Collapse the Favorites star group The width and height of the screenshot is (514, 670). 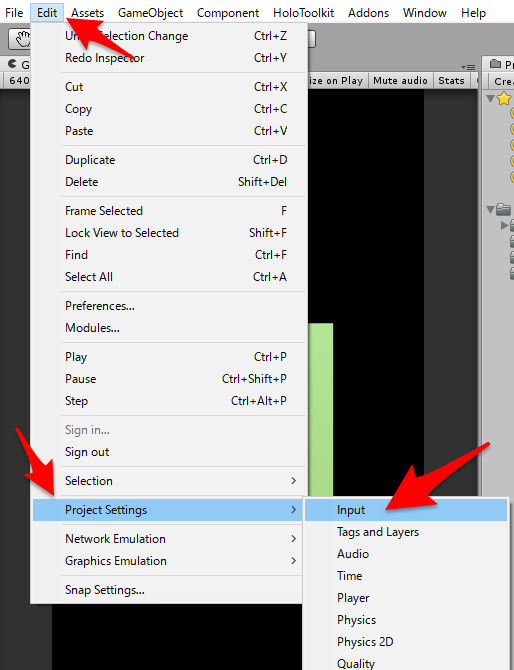(491, 99)
